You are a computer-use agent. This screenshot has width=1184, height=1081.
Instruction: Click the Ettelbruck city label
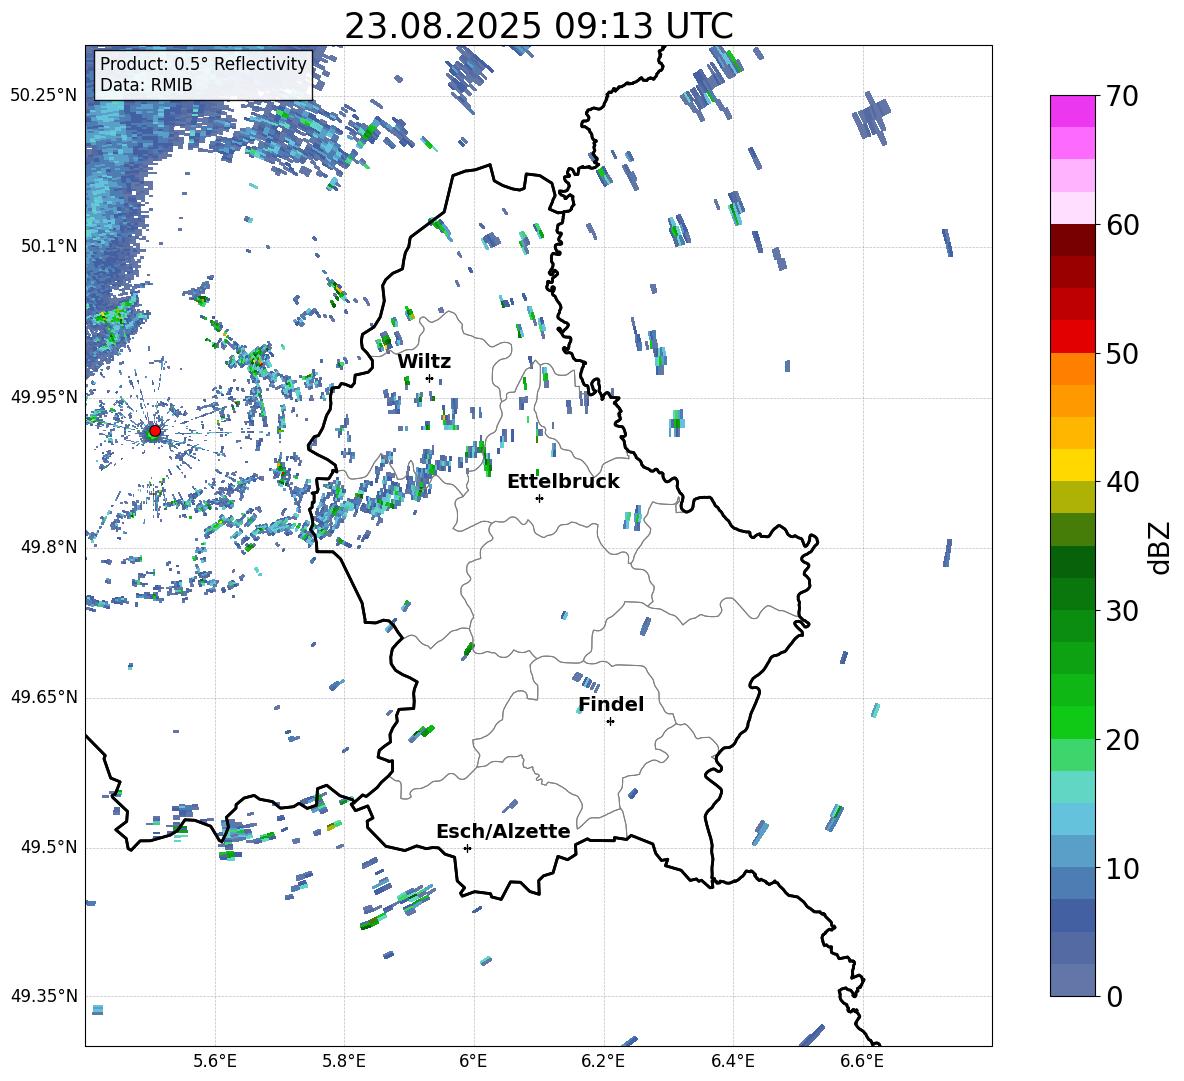[x=563, y=481]
